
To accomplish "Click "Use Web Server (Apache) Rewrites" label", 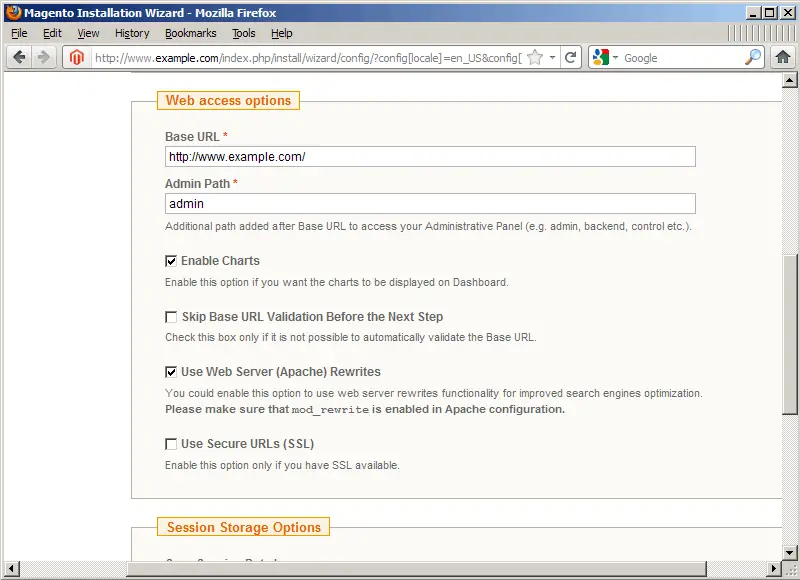I will (x=281, y=372).
